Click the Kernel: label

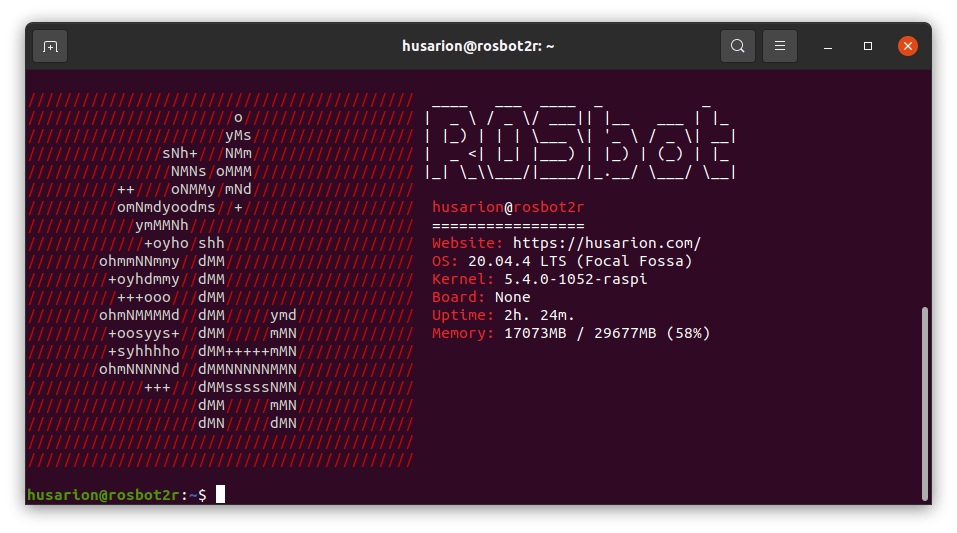coord(463,279)
